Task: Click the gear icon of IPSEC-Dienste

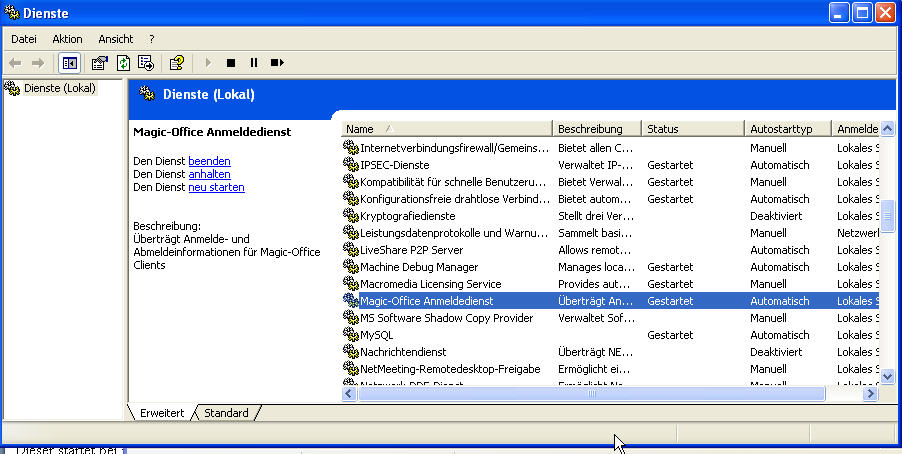Action: point(351,165)
